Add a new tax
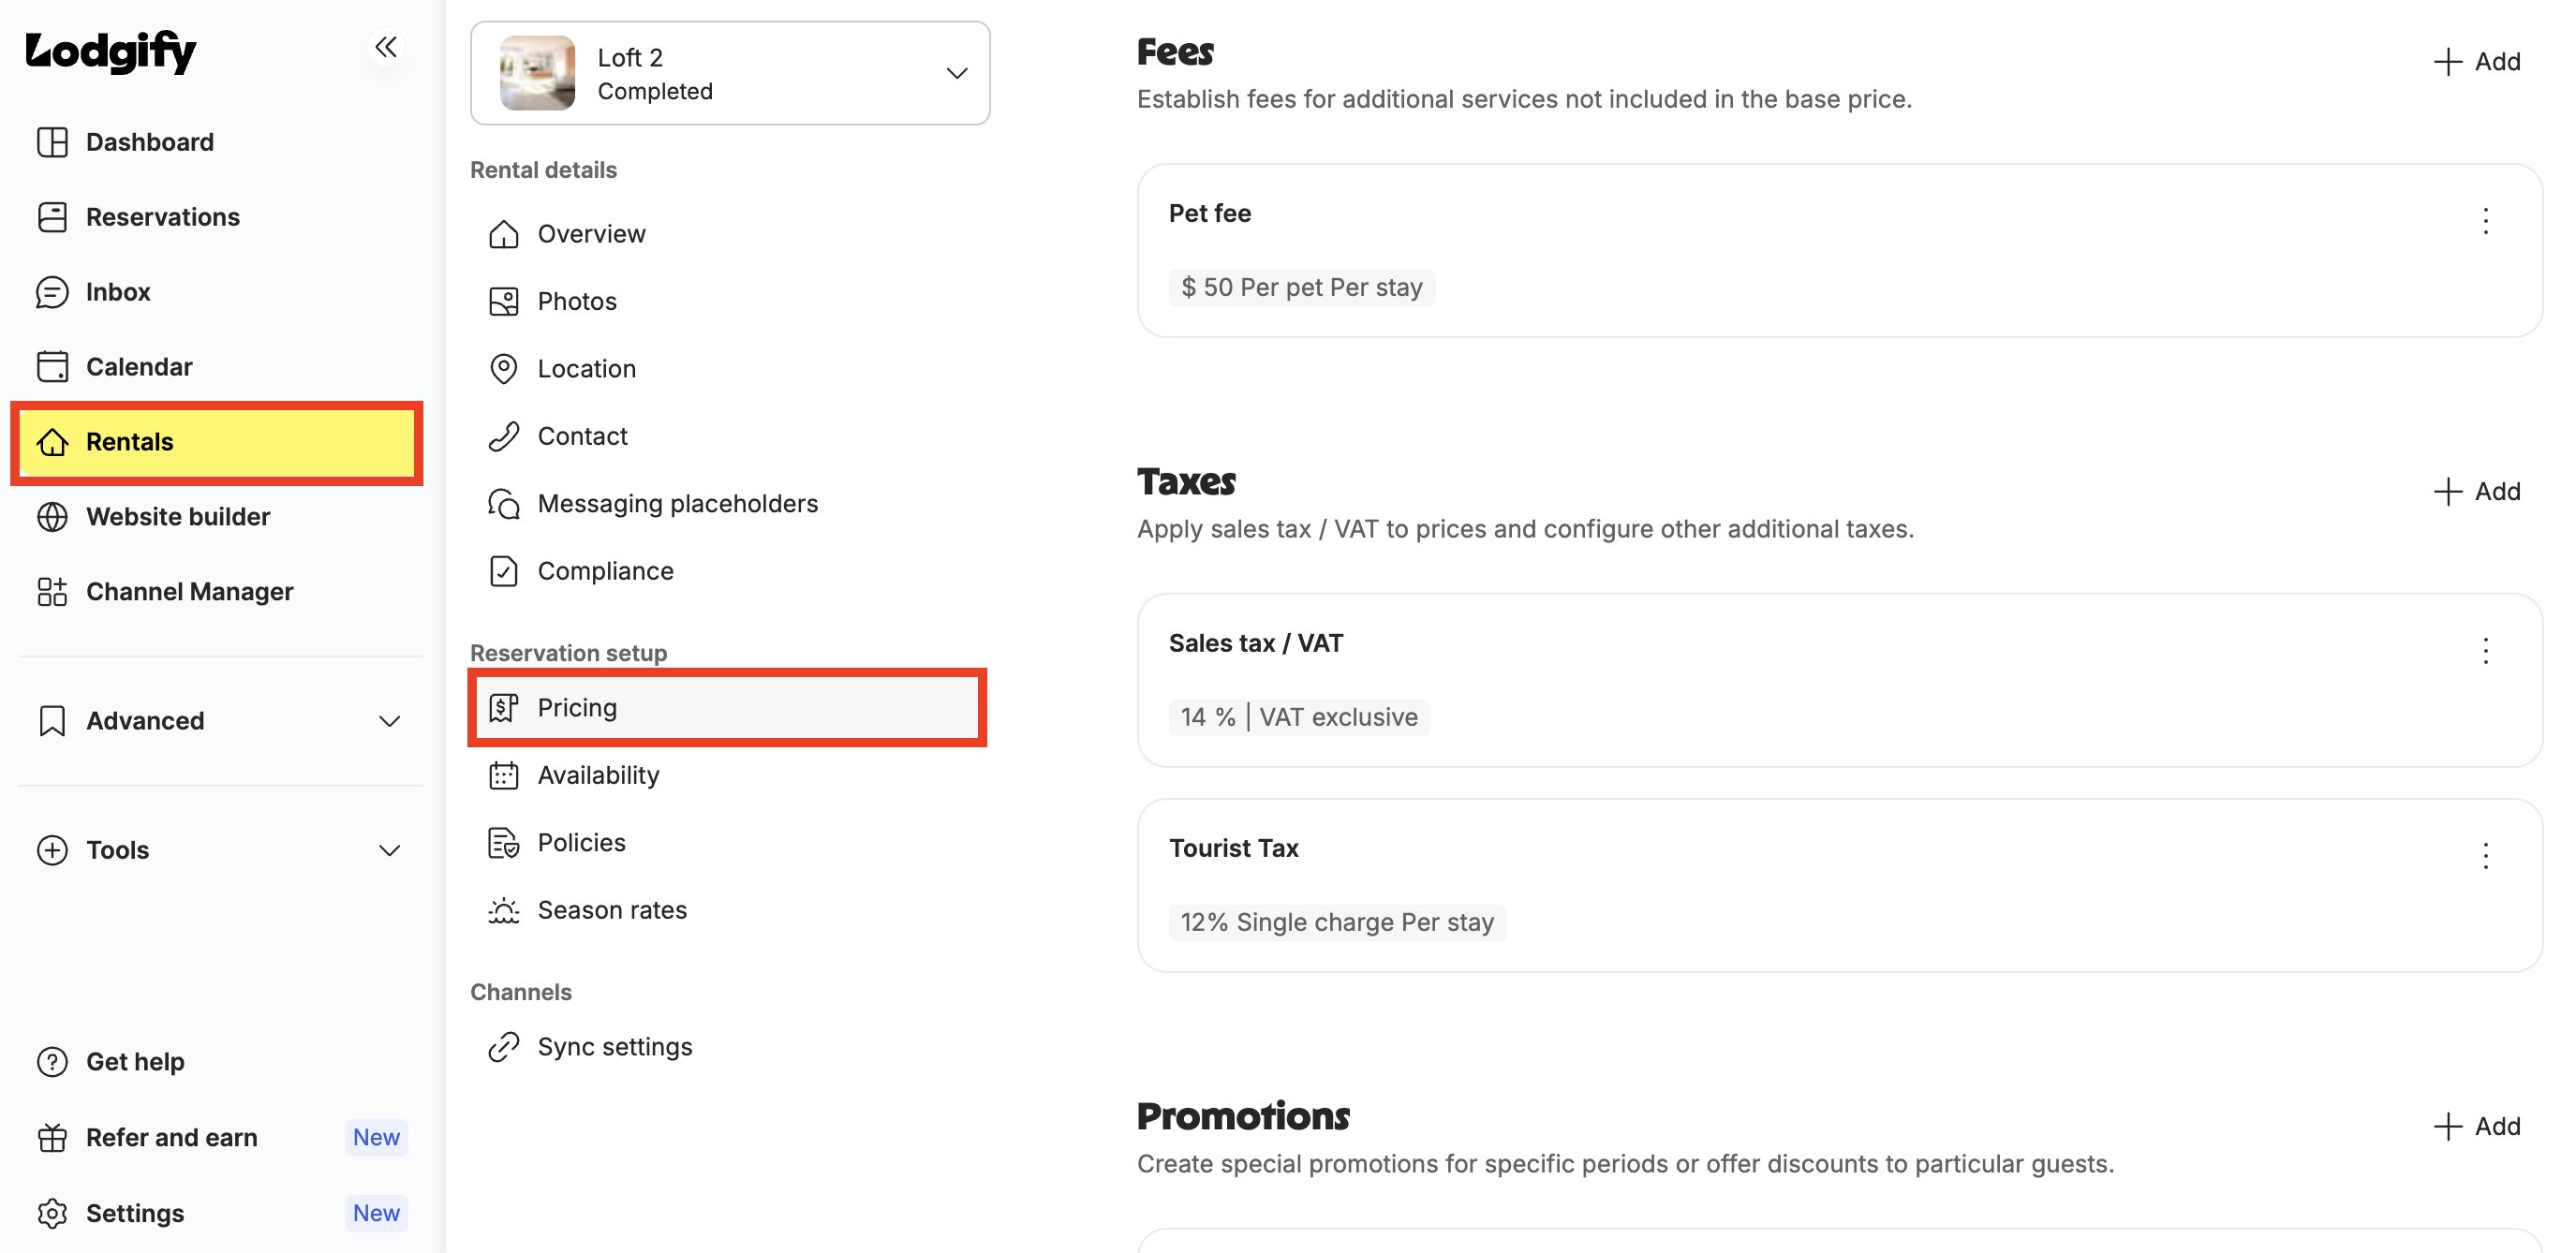2576x1253 pixels. (2476, 492)
